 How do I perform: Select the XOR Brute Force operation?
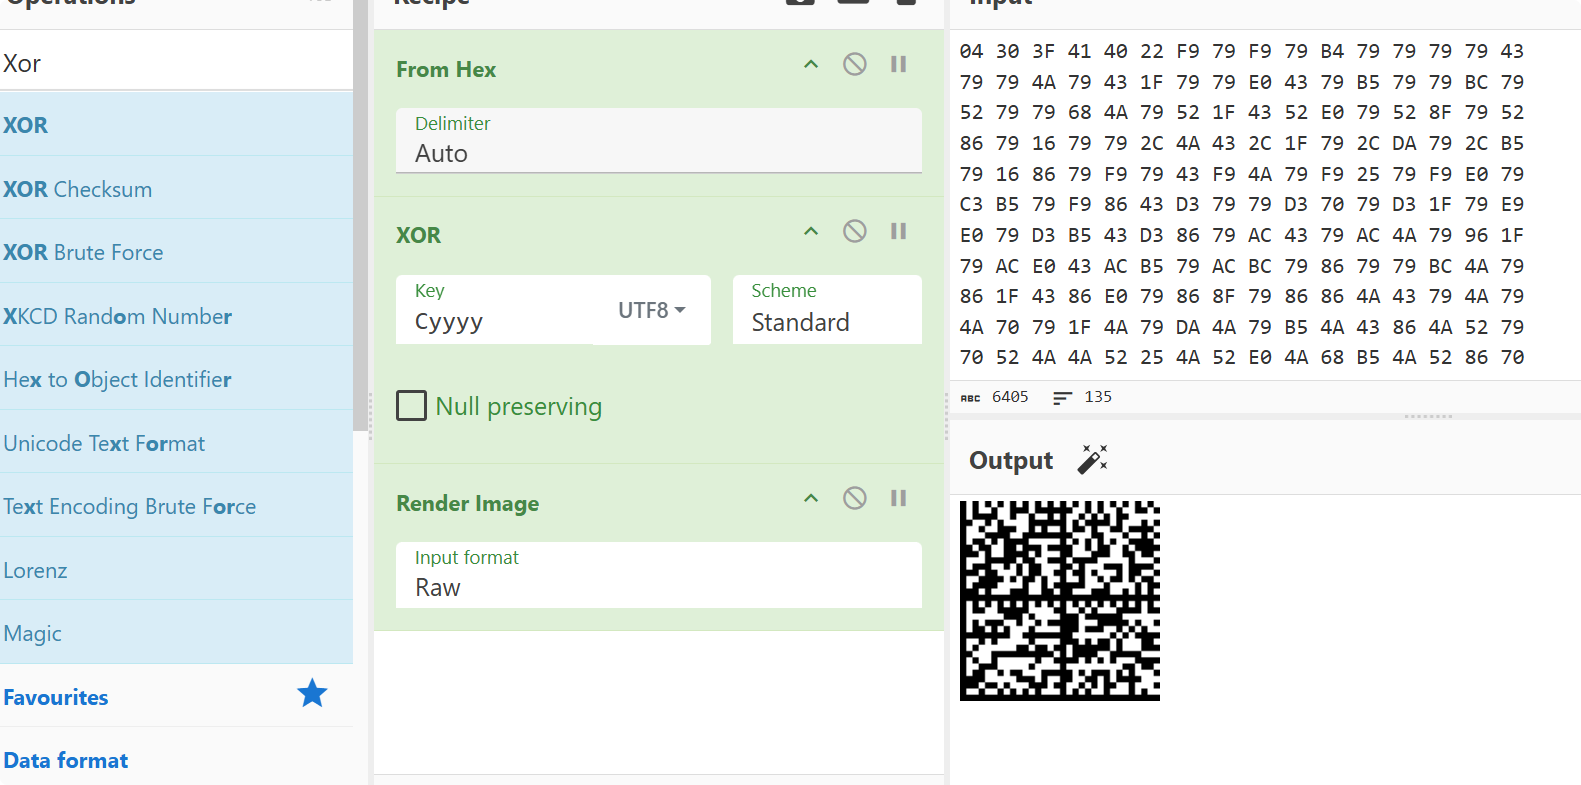[x=176, y=252]
